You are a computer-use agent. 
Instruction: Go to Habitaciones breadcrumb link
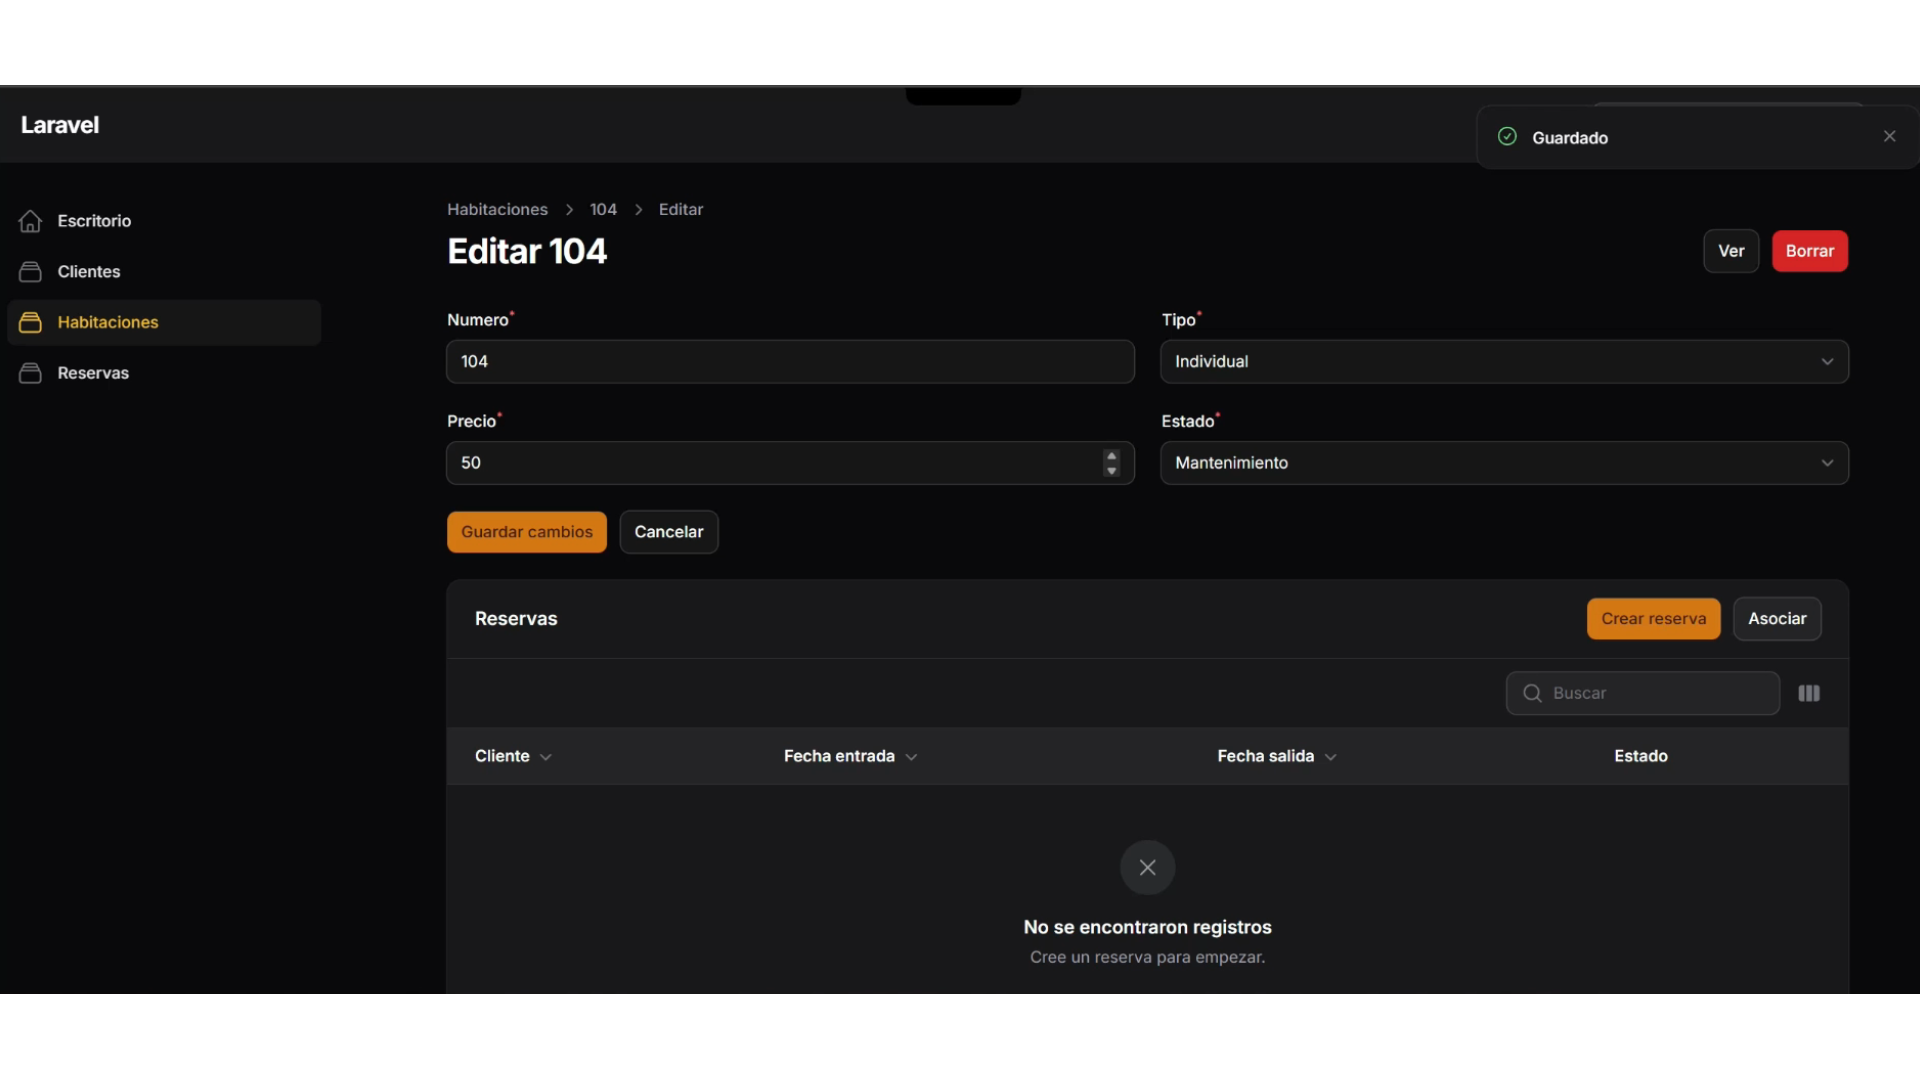(497, 209)
